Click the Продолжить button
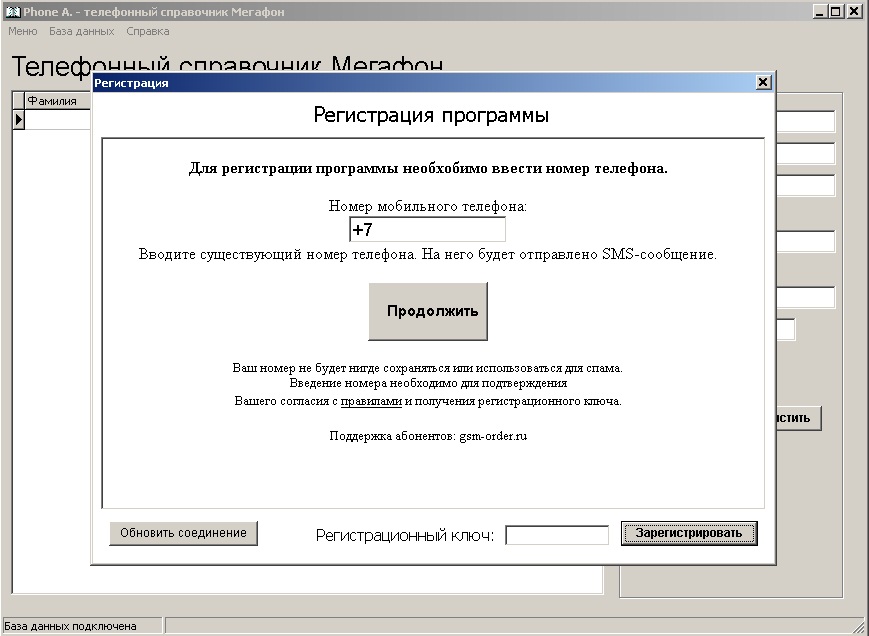 pyautogui.click(x=428, y=311)
